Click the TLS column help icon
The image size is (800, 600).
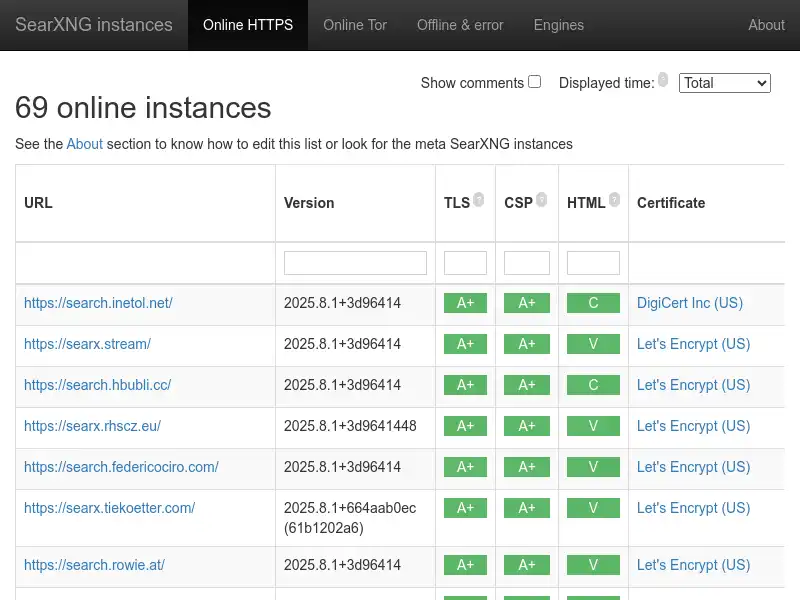[479, 199]
